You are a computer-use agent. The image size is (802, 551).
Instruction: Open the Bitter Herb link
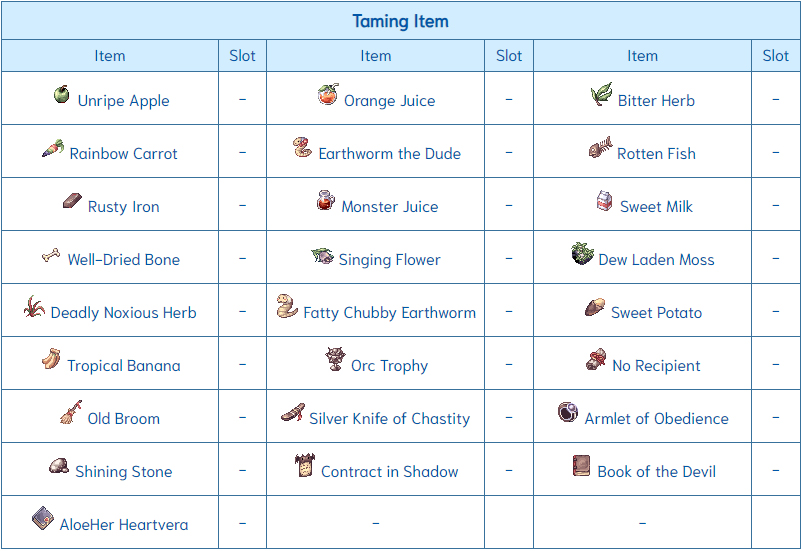pyautogui.click(x=656, y=101)
